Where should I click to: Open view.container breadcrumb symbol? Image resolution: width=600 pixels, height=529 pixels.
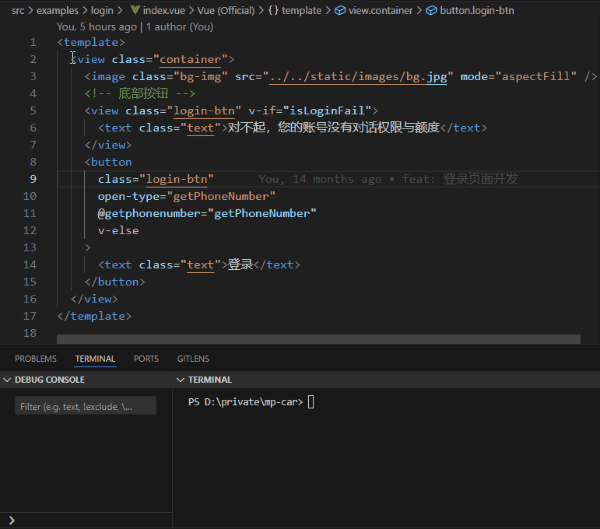380,10
